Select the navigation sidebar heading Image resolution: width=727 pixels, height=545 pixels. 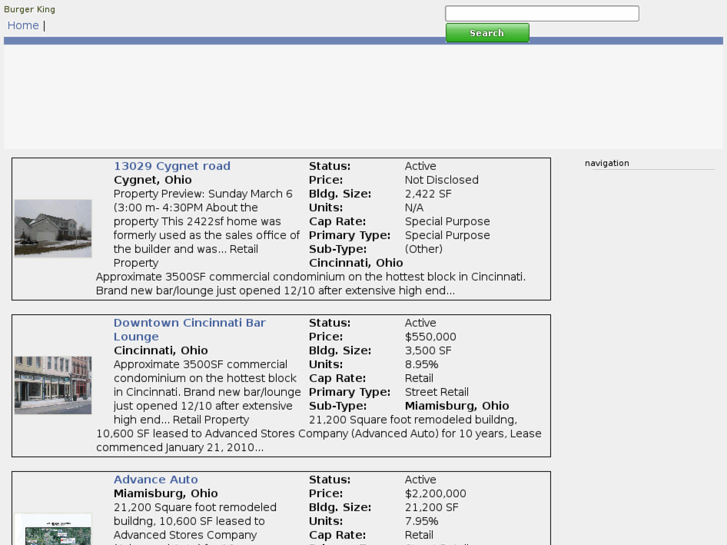607,163
